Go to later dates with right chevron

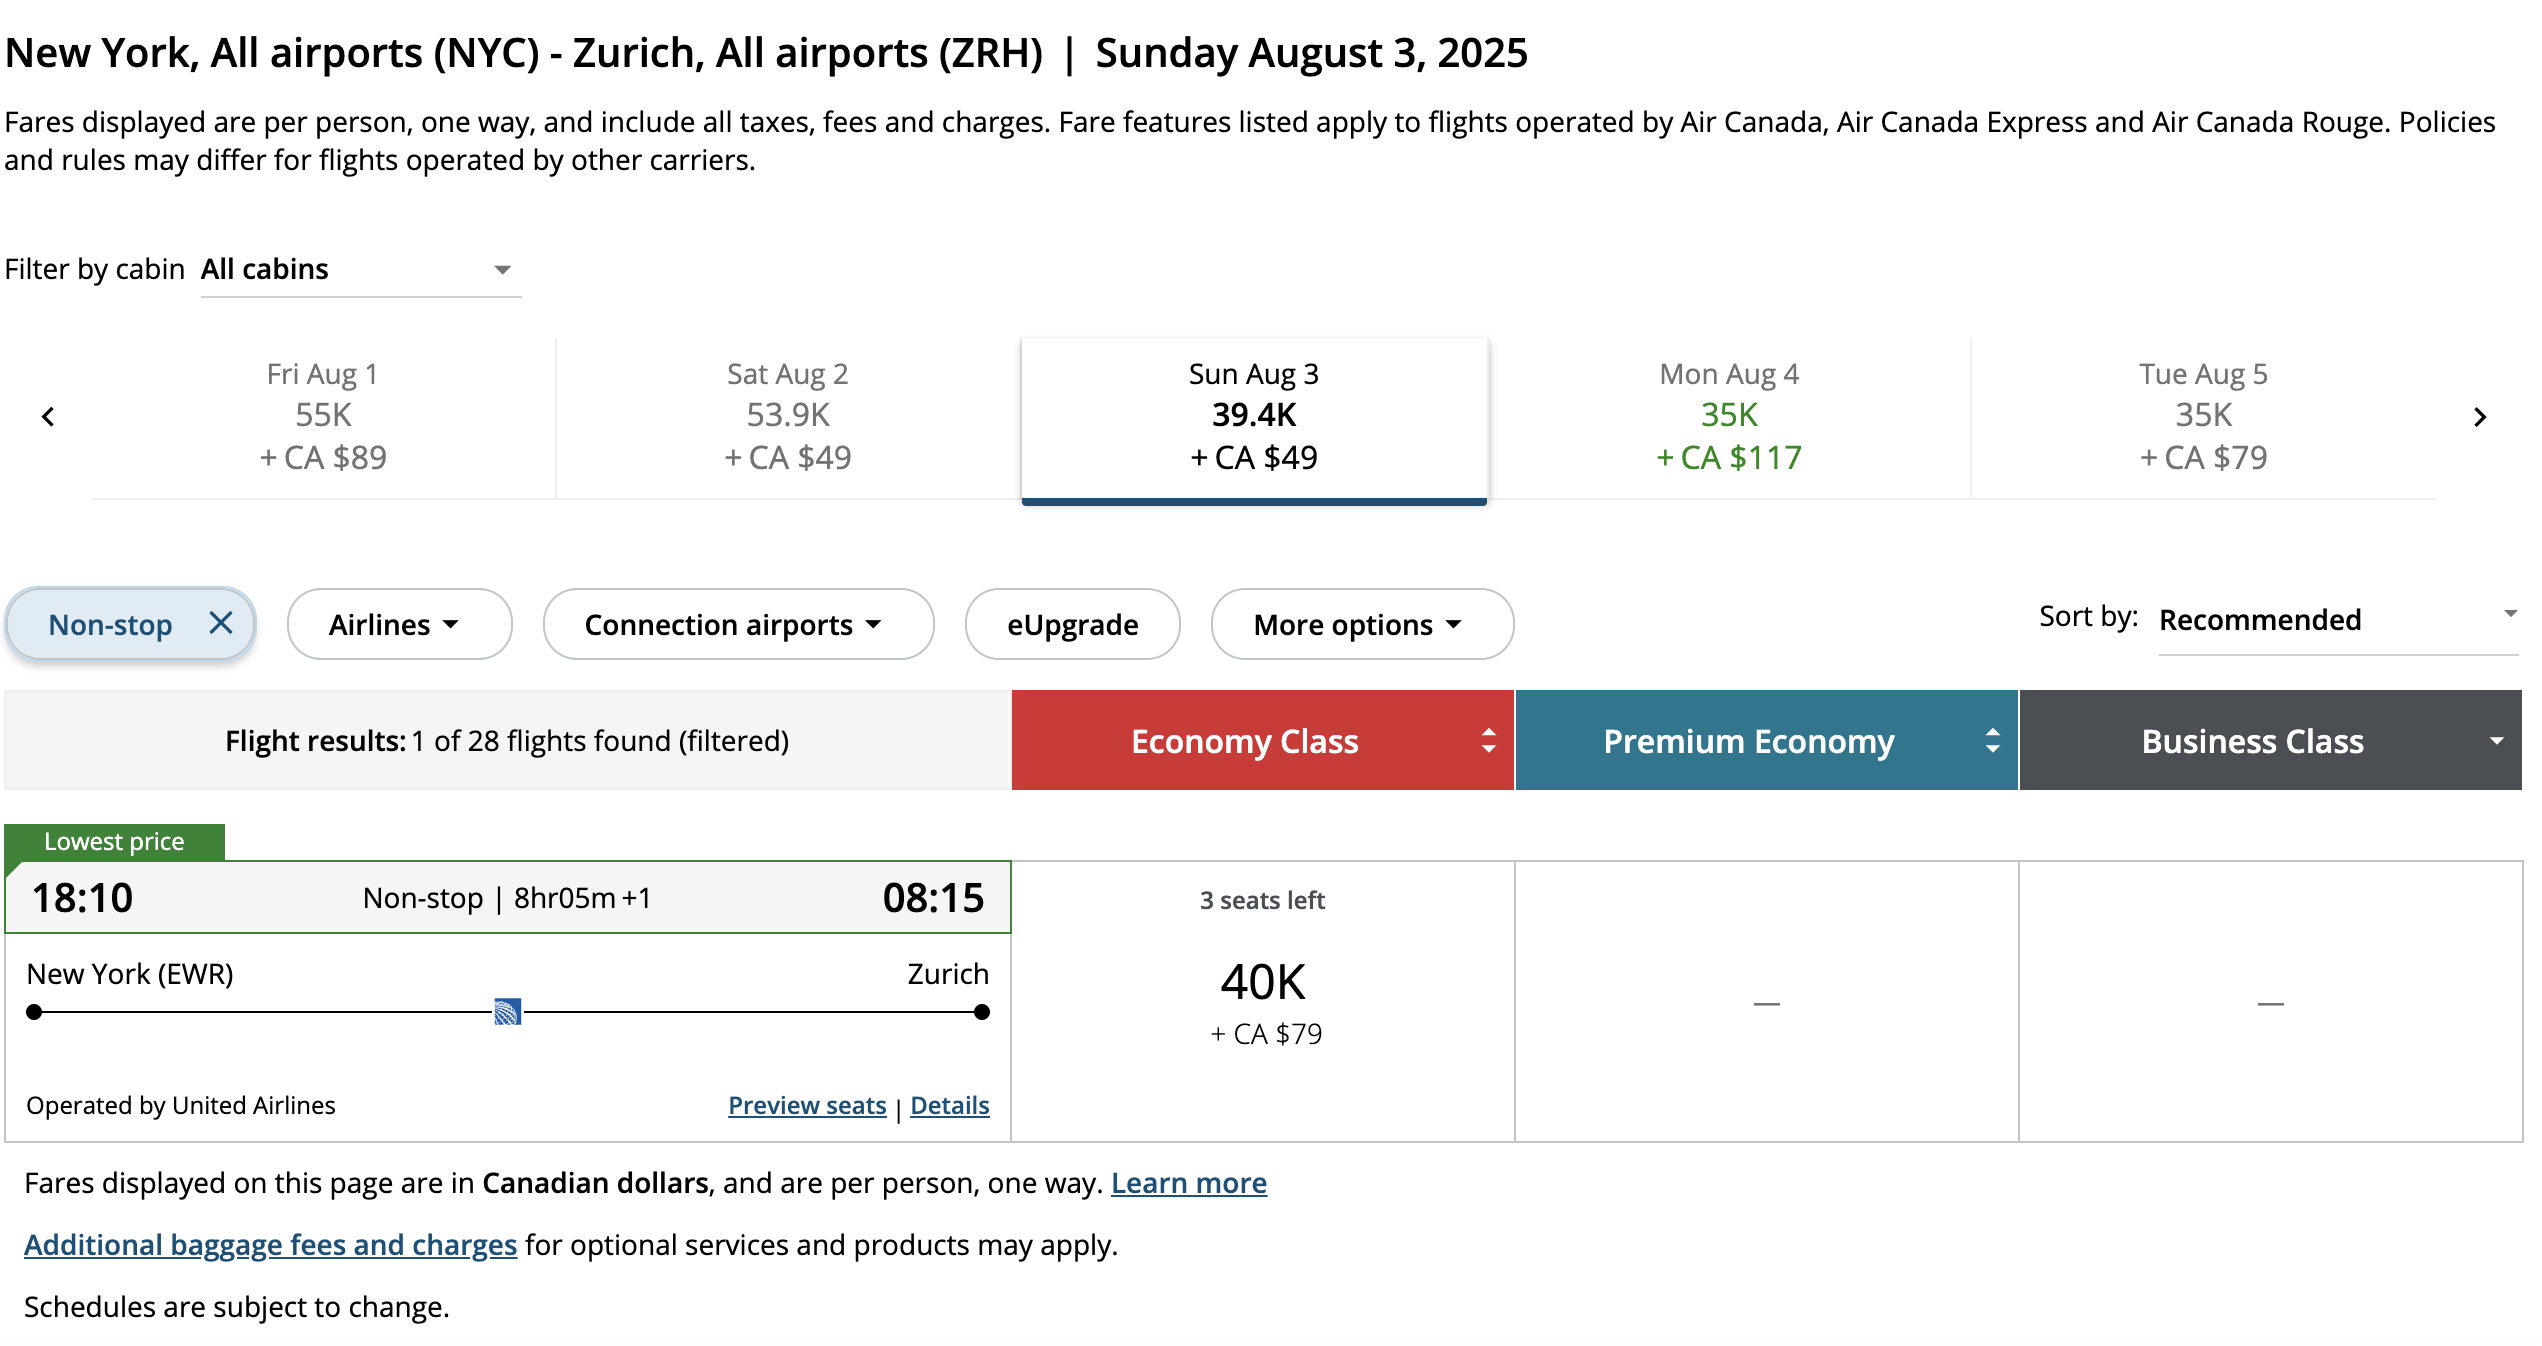(2480, 417)
